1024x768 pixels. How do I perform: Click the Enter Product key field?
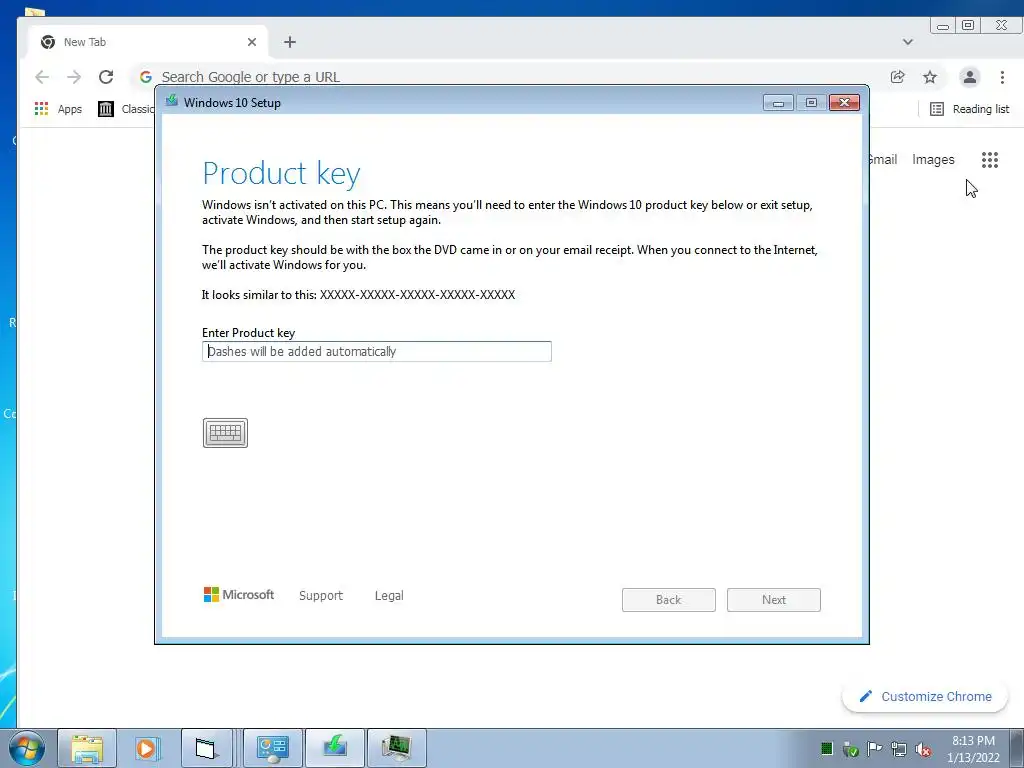click(x=377, y=351)
